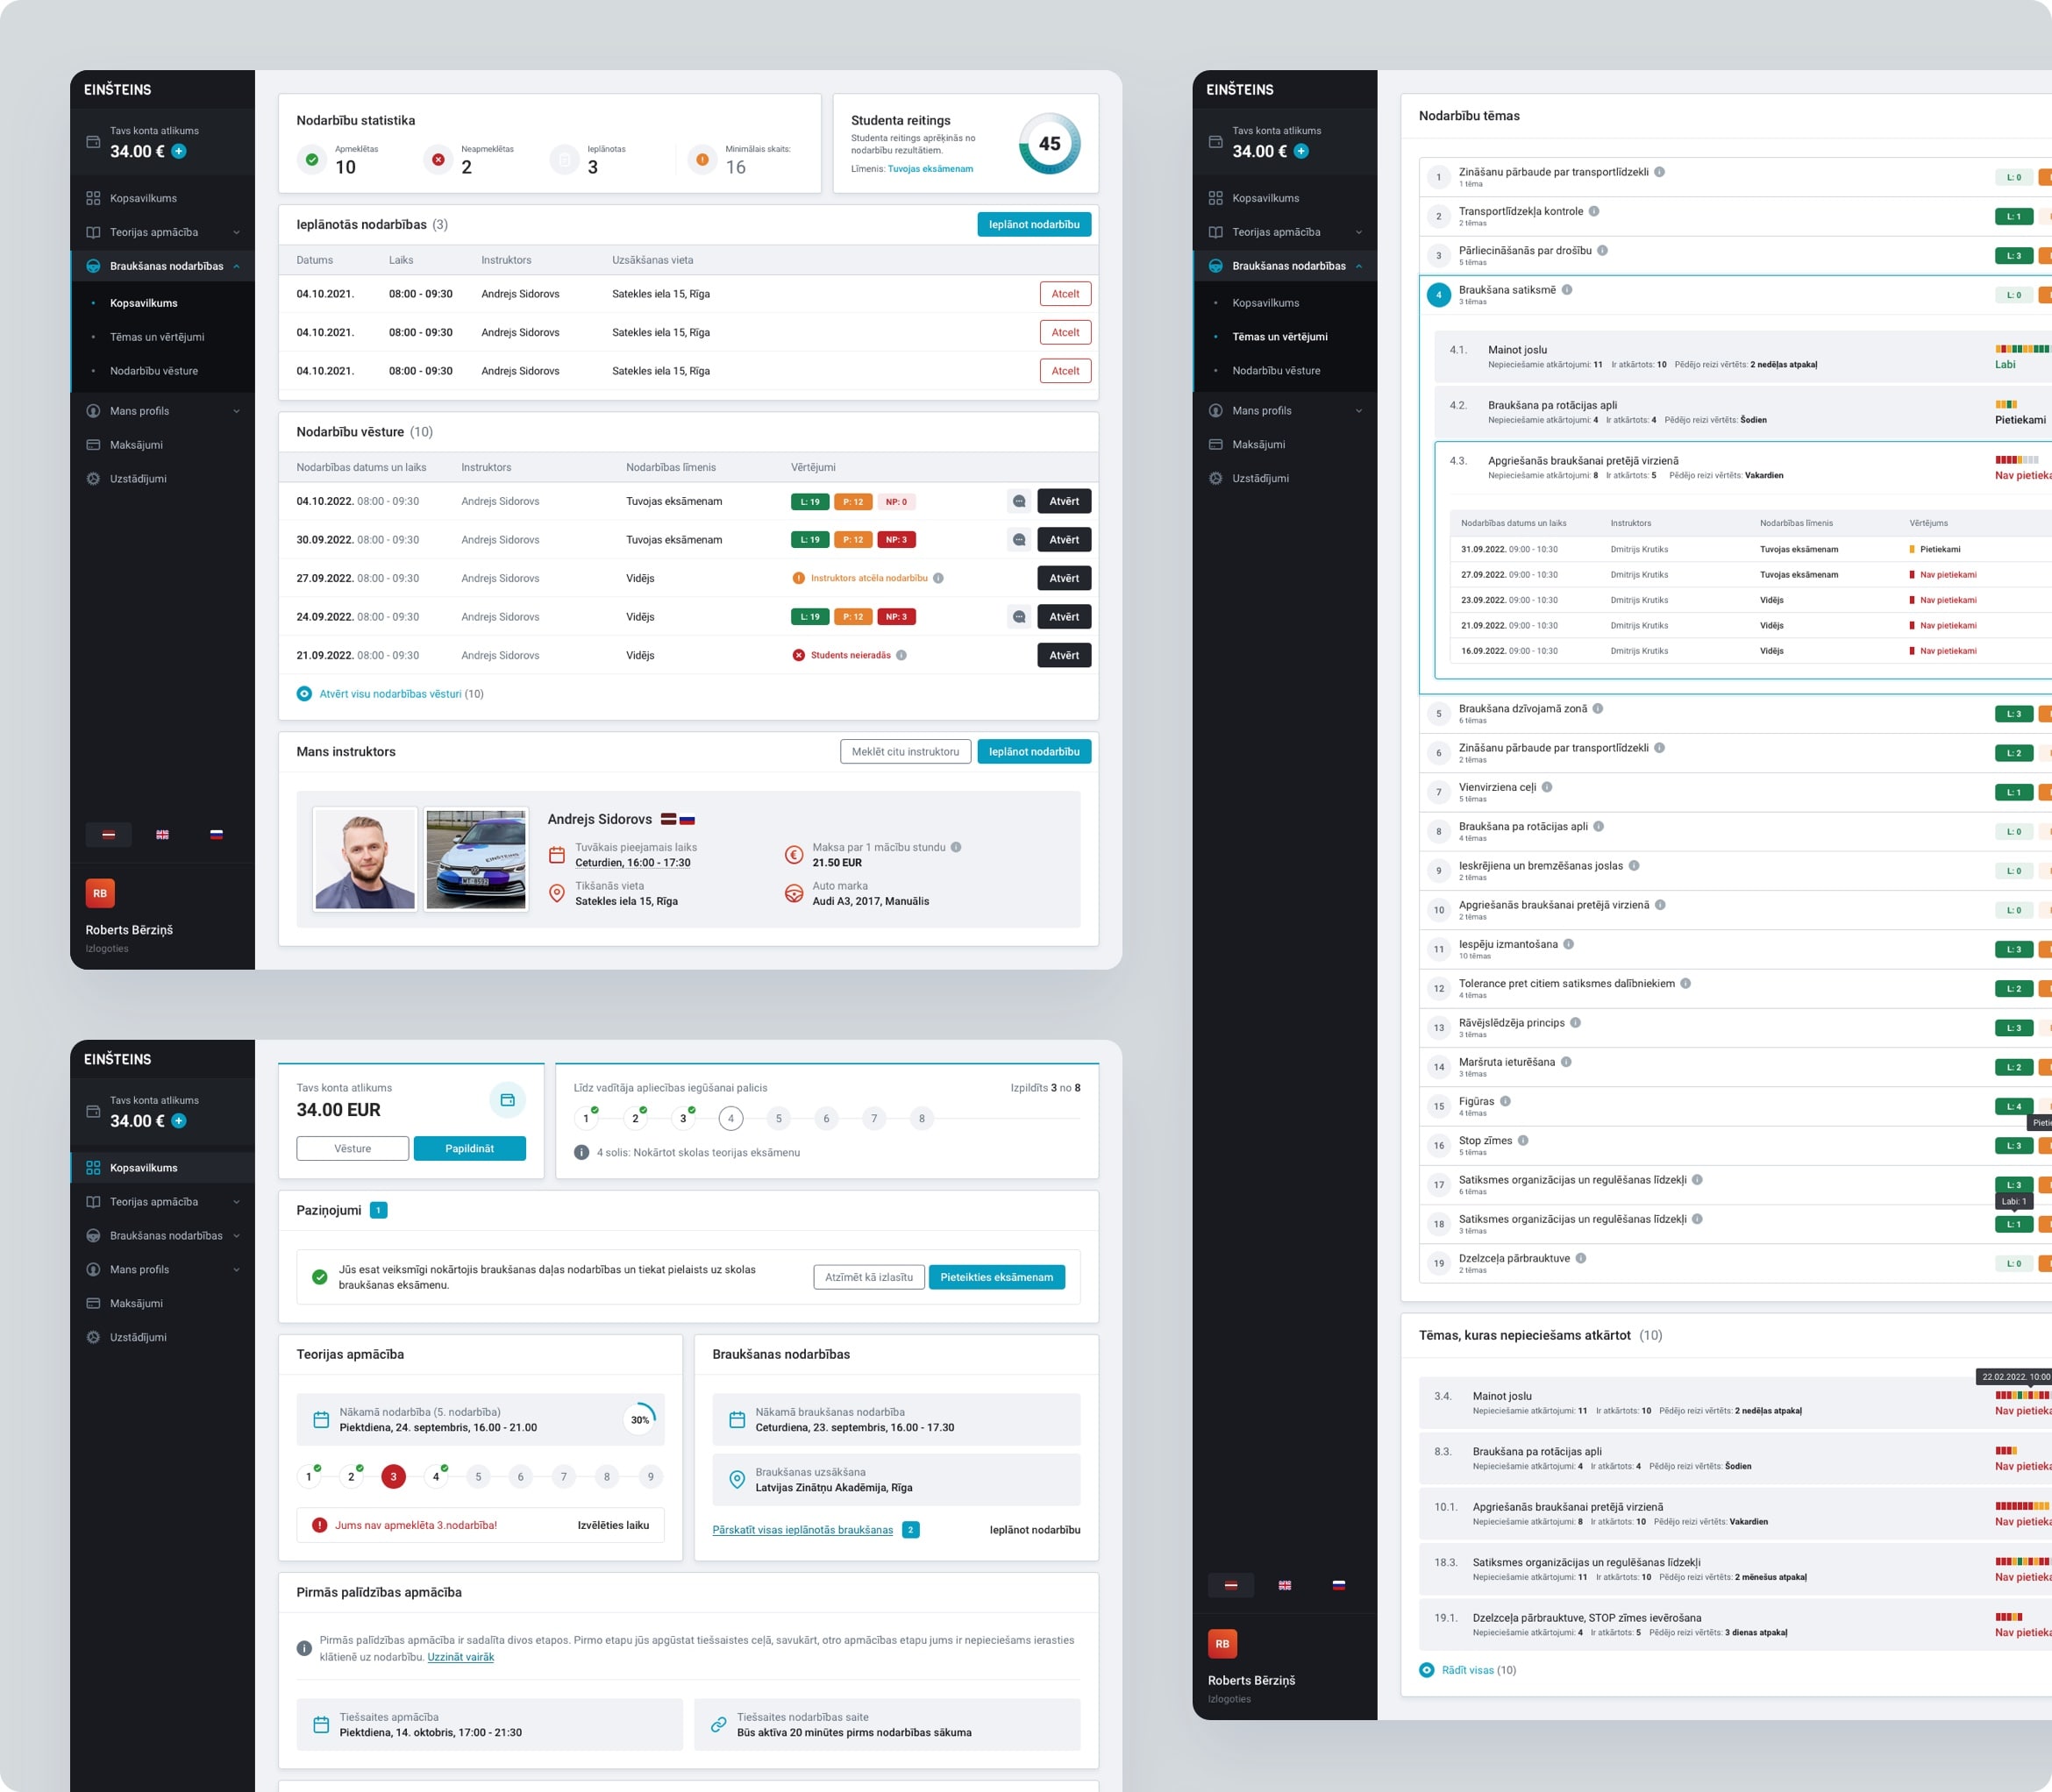This screenshot has width=2052, height=1792.
Task: Click Meklēt citu instruktoru button
Action: pos(904,752)
